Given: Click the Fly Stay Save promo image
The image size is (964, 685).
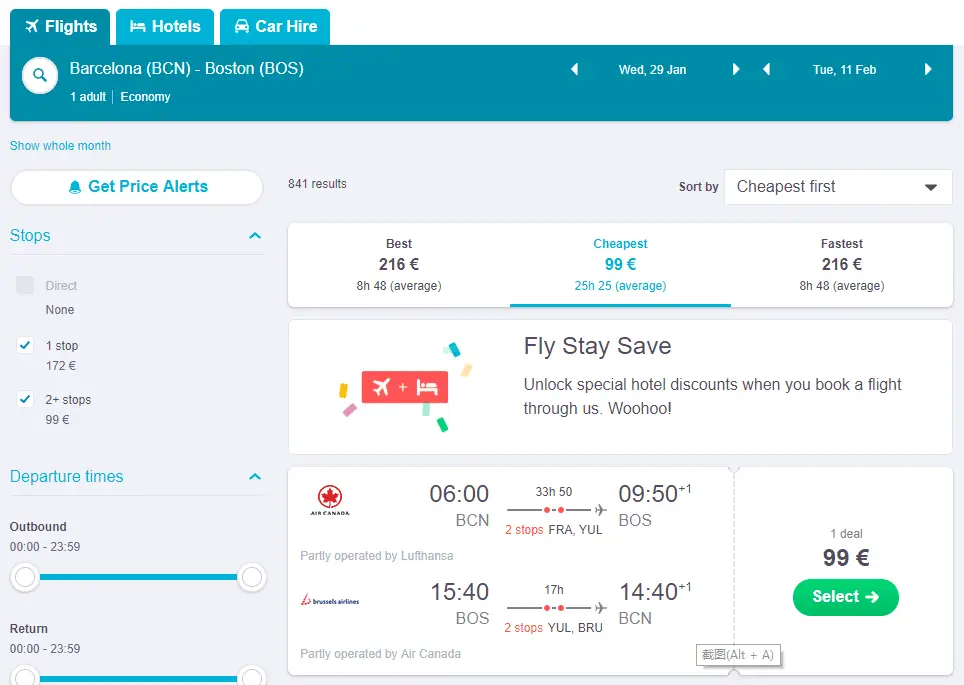Looking at the screenshot, I should click(x=404, y=387).
